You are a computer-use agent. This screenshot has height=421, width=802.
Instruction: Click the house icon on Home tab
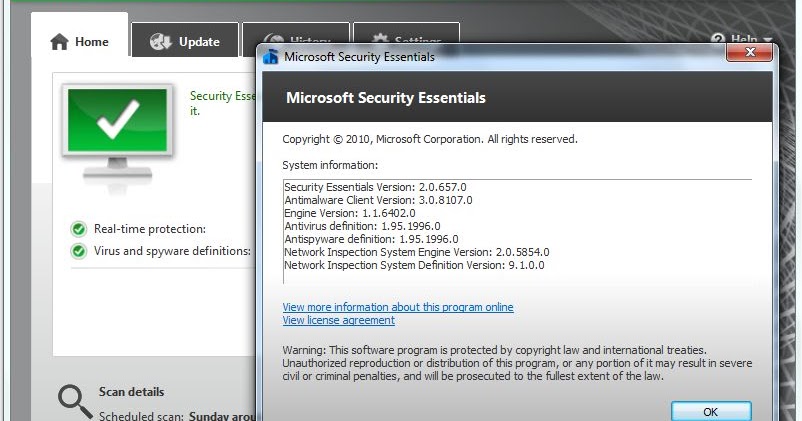[x=59, y=41]
